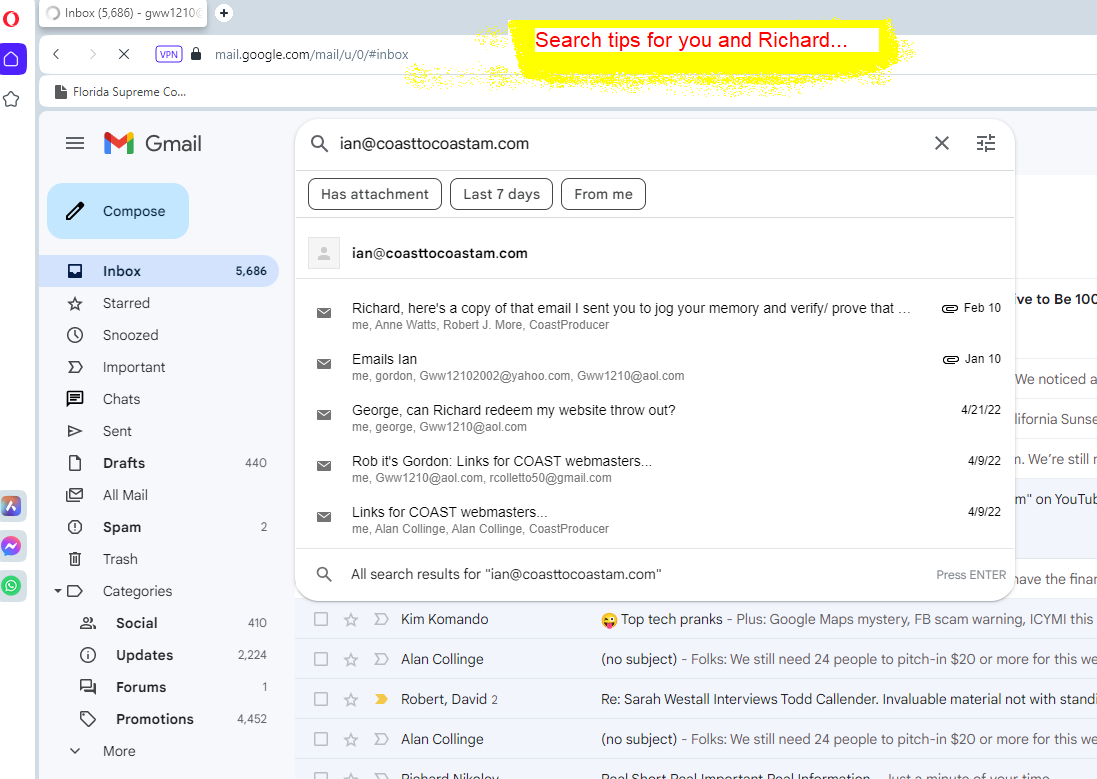
Task: Stop loading the page
Action: 124,54
